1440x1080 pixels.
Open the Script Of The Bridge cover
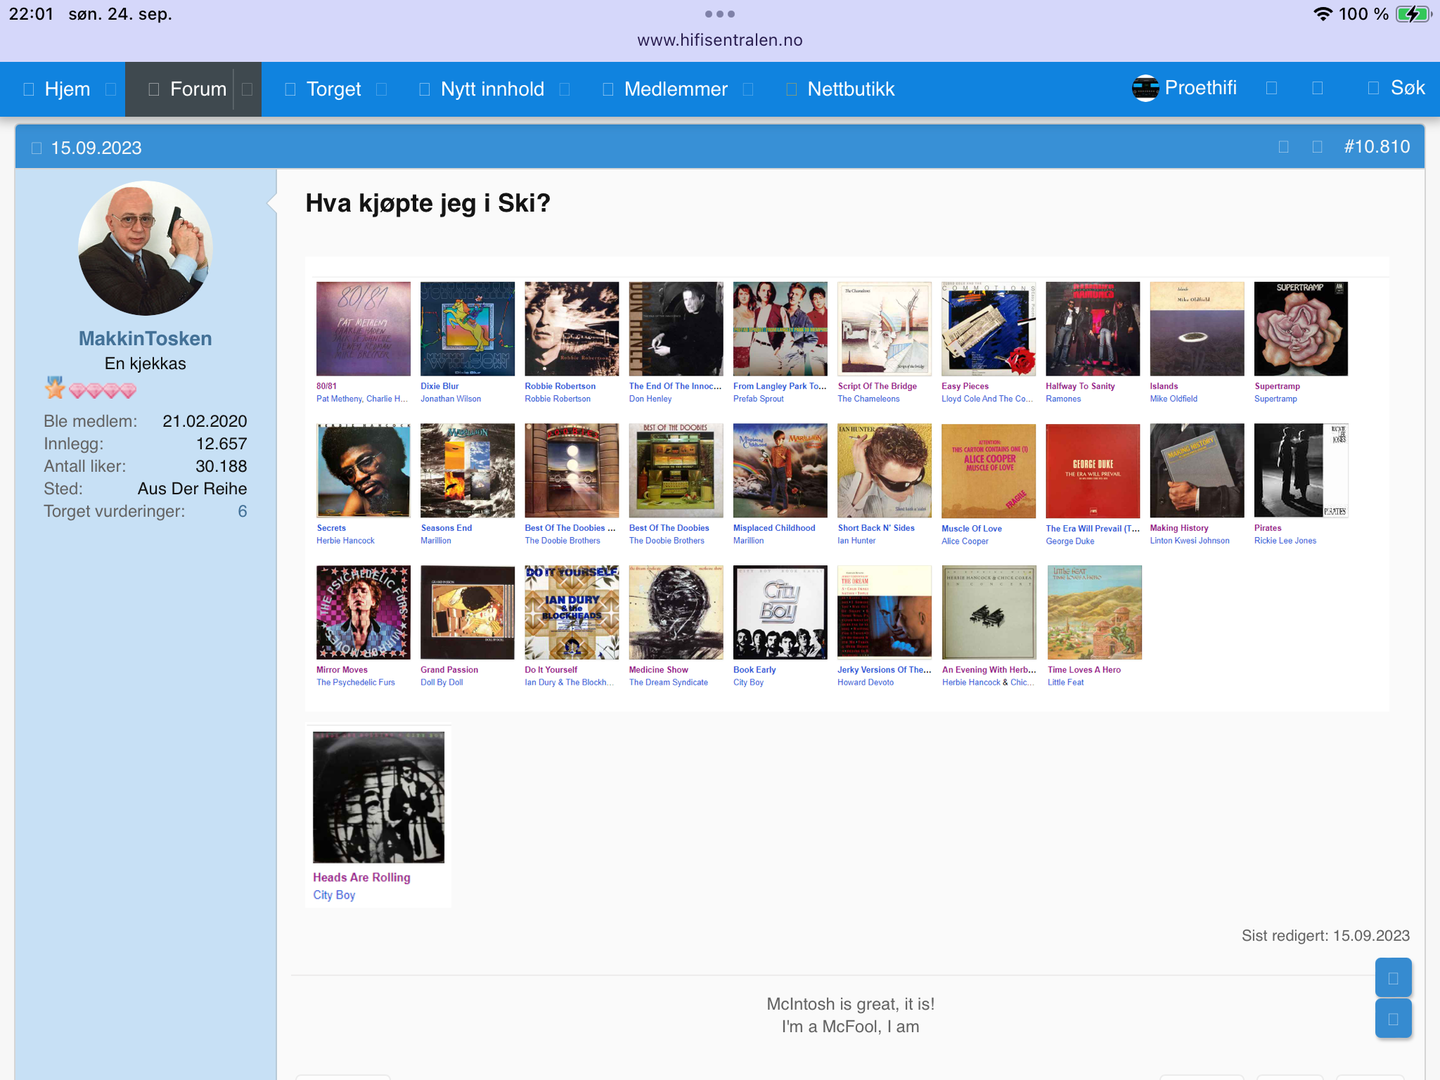coord(885,329)
